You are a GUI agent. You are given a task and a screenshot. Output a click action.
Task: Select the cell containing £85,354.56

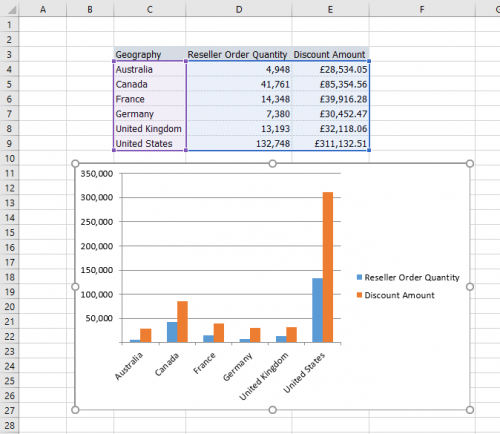pyautogui.click(x=330, y=84)
